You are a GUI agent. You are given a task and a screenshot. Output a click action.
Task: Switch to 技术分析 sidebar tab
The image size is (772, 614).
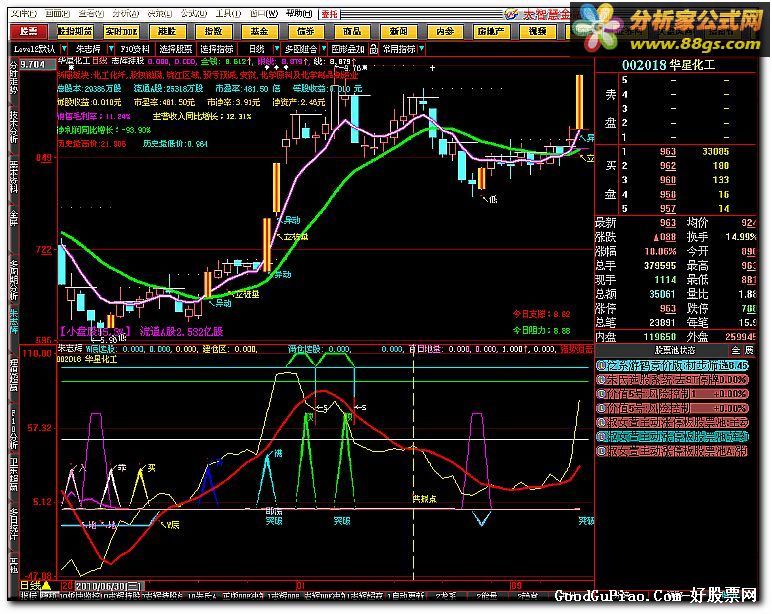pos(13,126)
